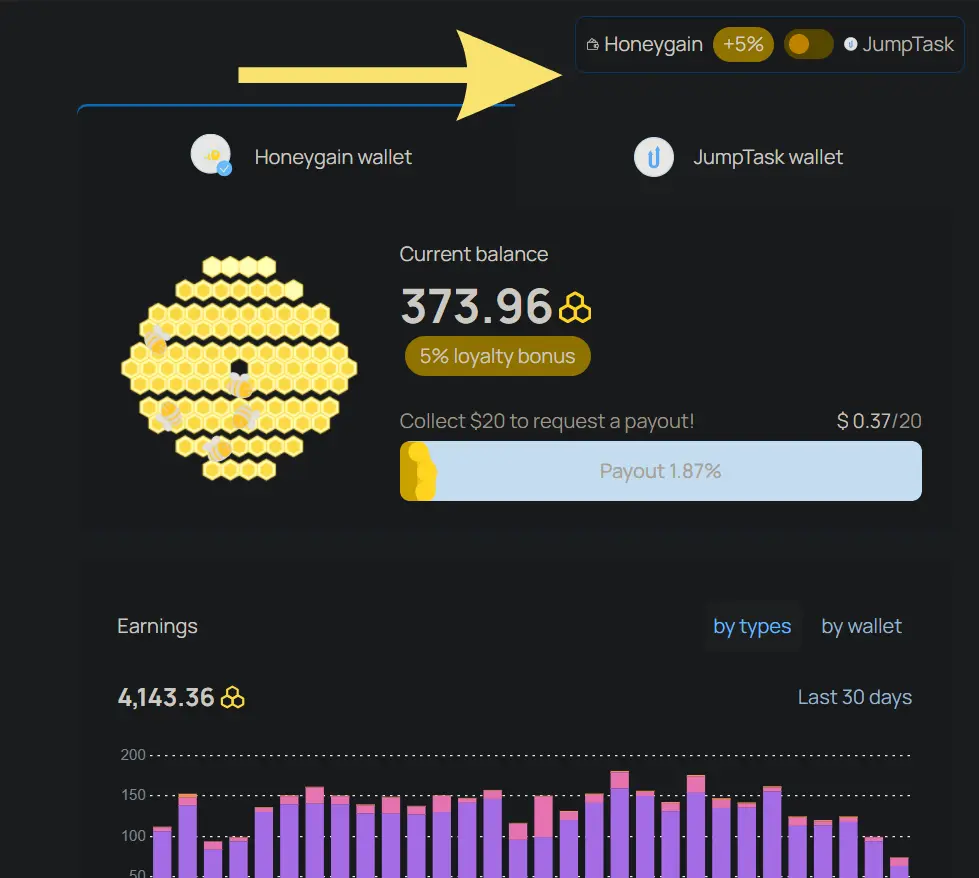Click the 5% loyalty bonus badge

tap(498, 356)
